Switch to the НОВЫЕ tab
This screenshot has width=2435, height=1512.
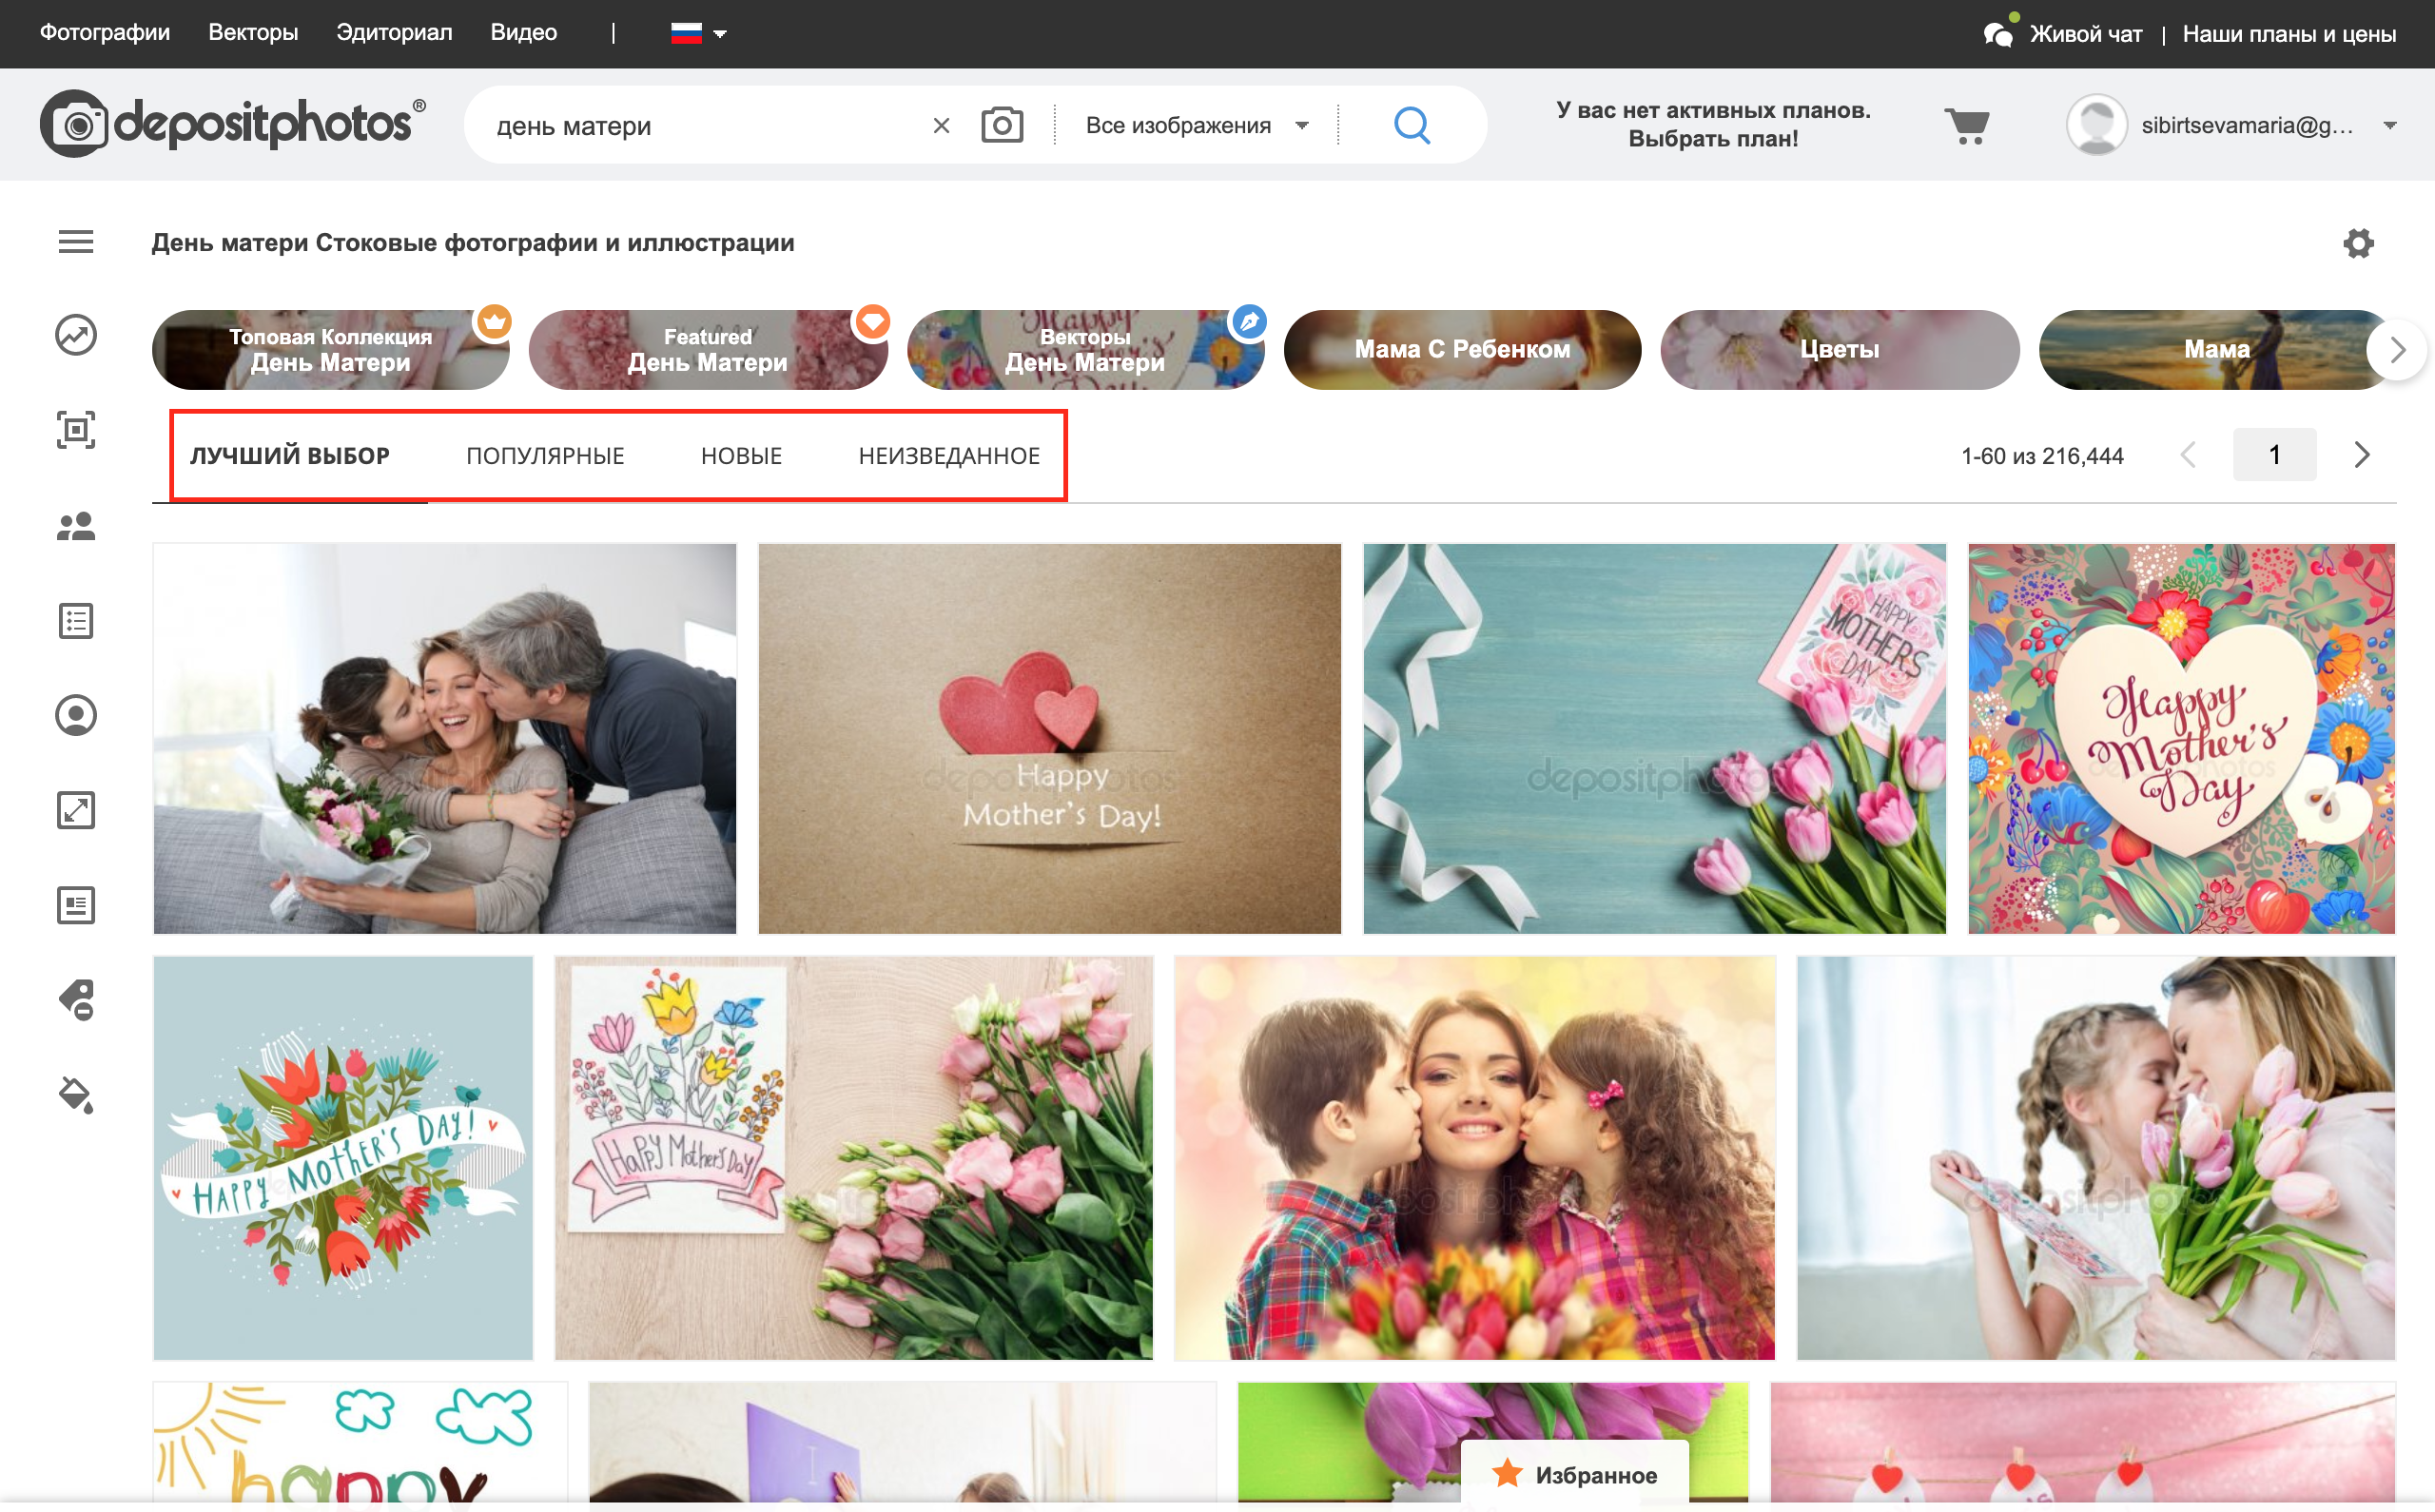point(741,456)
